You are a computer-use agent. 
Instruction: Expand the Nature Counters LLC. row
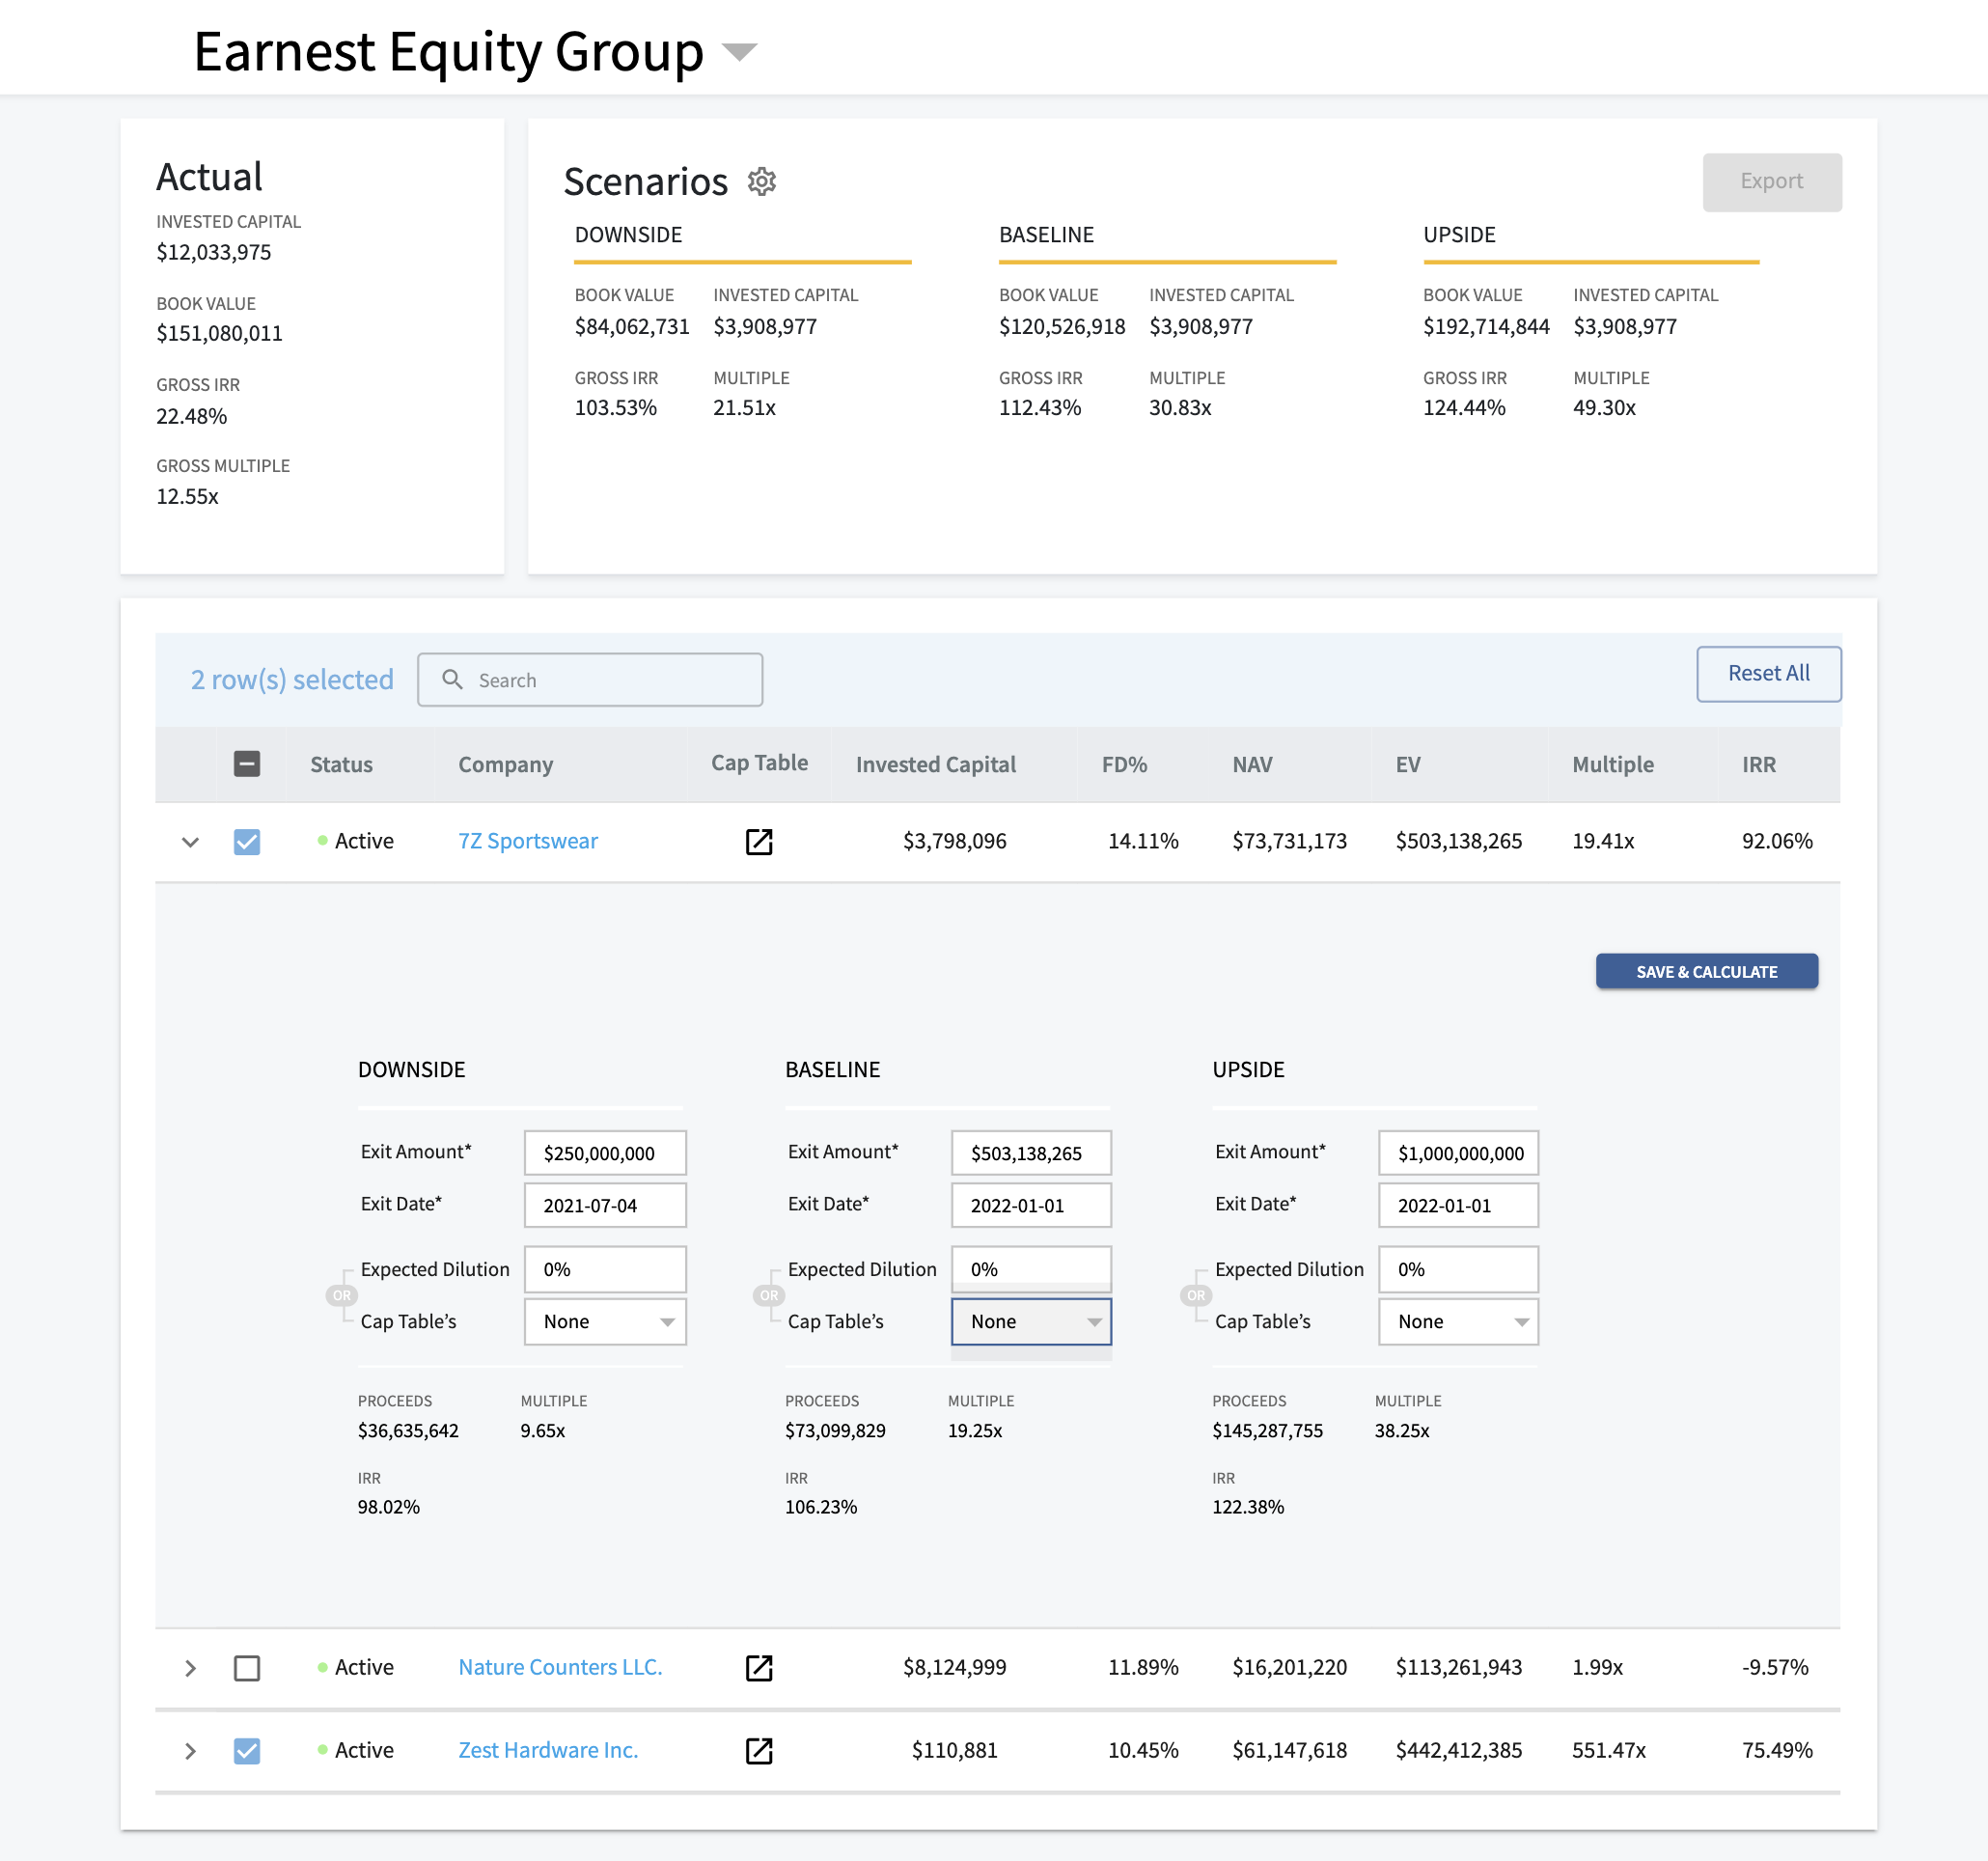[190, 1668]
